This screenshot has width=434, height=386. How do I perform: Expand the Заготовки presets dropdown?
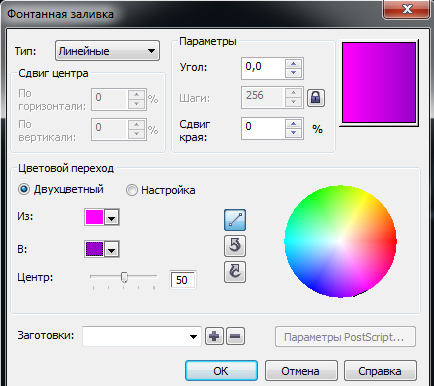coord(193,336)
